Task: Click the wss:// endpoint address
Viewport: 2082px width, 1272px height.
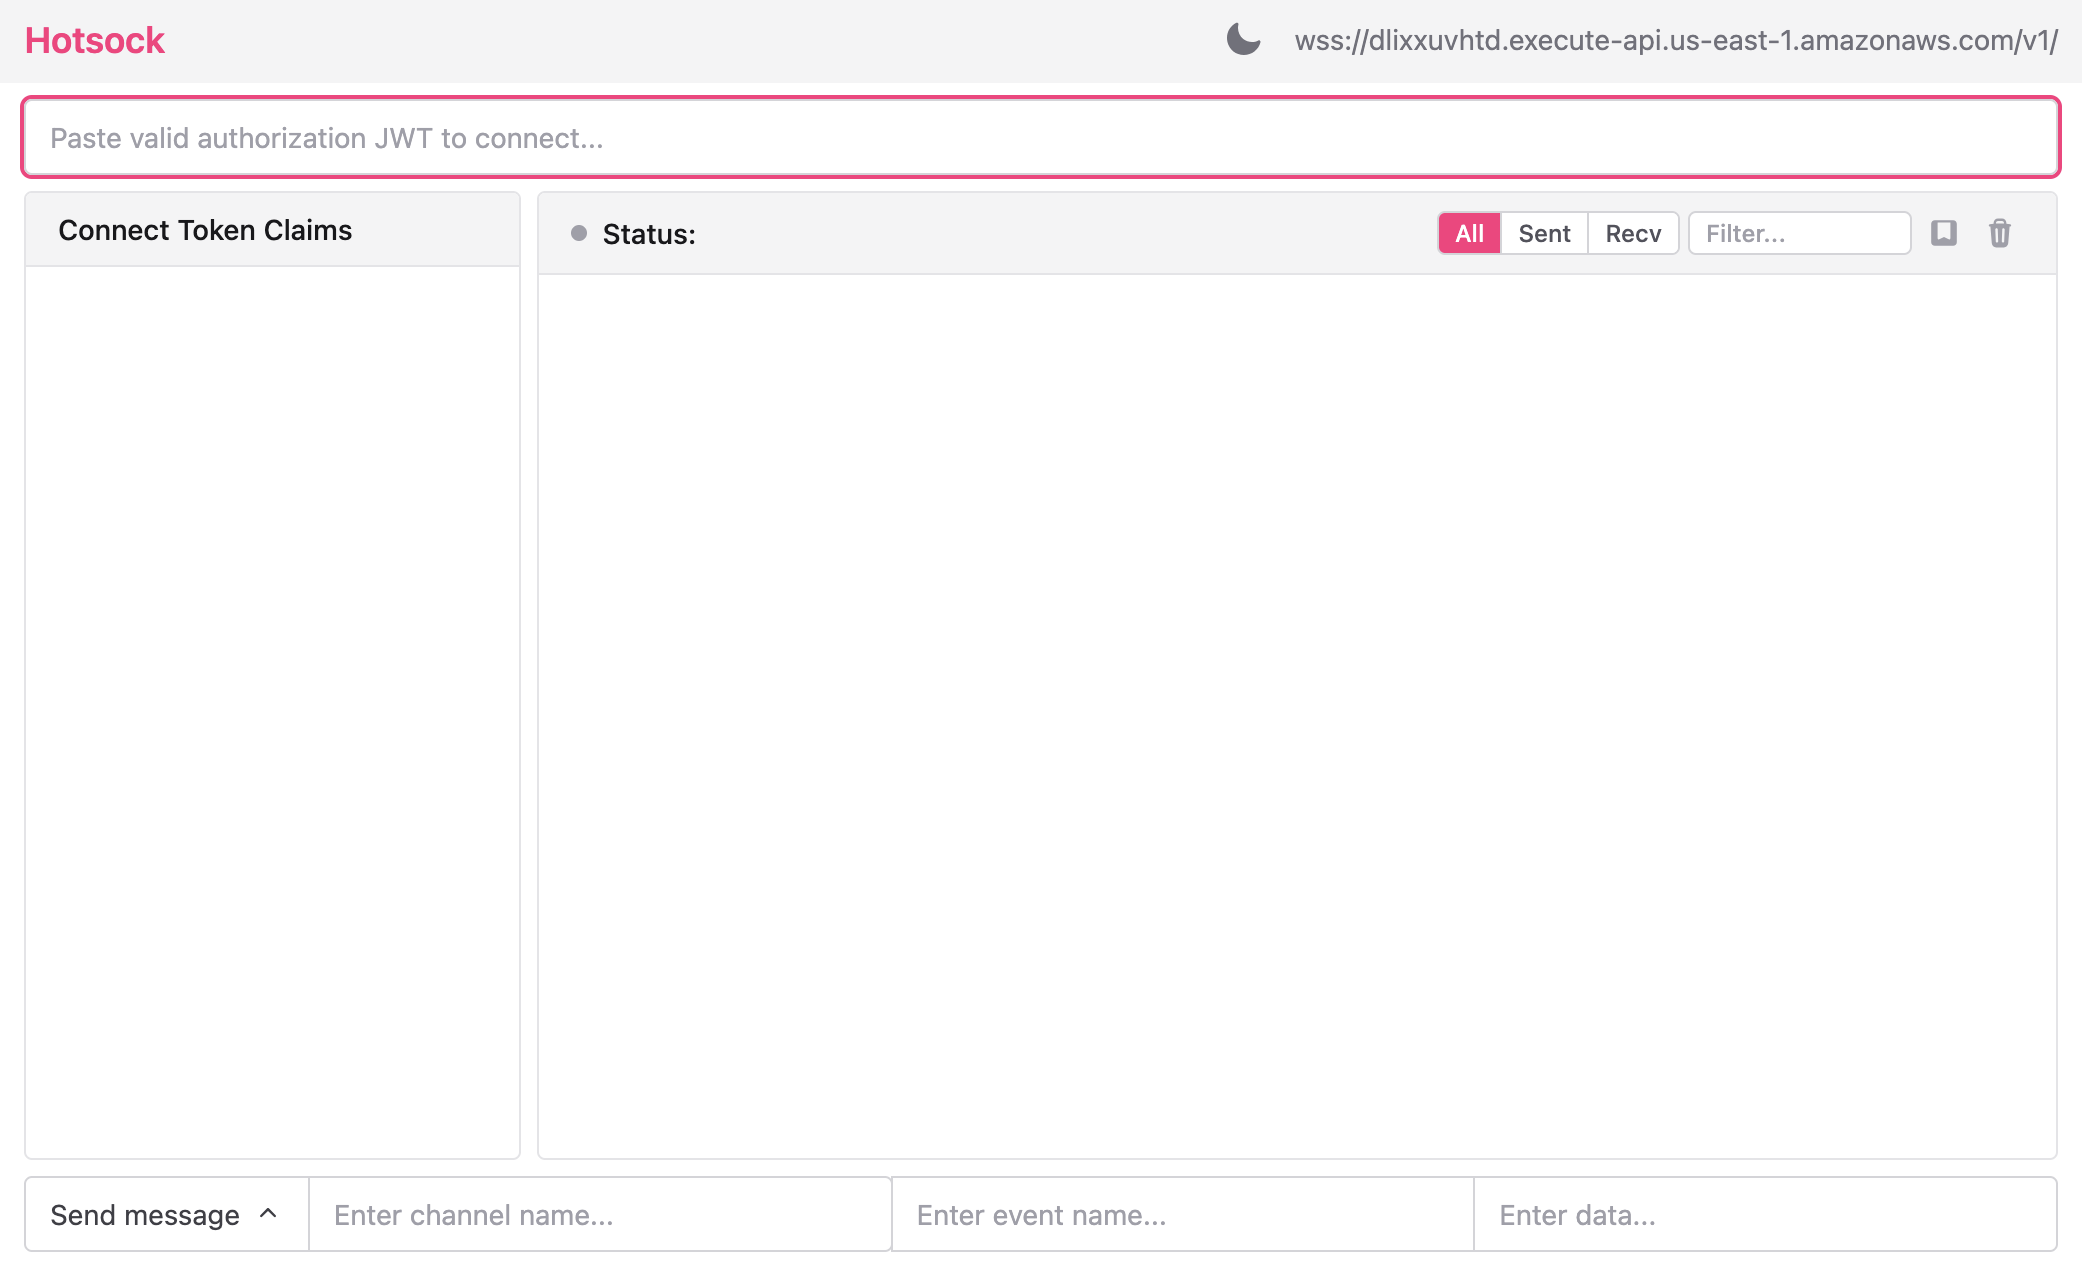Action: [1676, 41]
